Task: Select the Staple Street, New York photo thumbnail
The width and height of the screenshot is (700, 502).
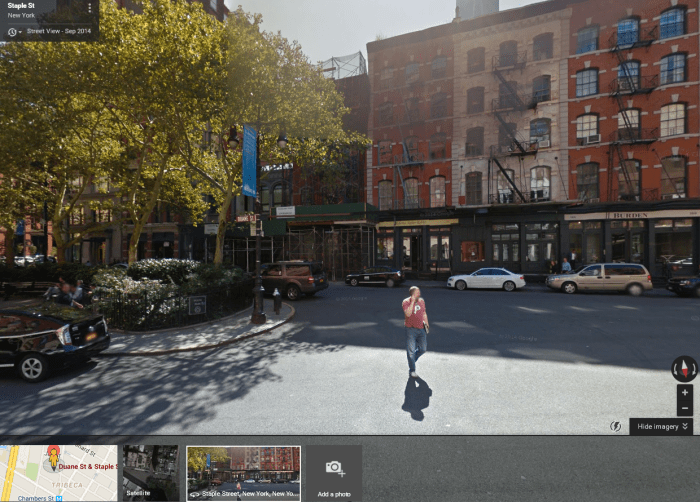Action: [243, 472]
